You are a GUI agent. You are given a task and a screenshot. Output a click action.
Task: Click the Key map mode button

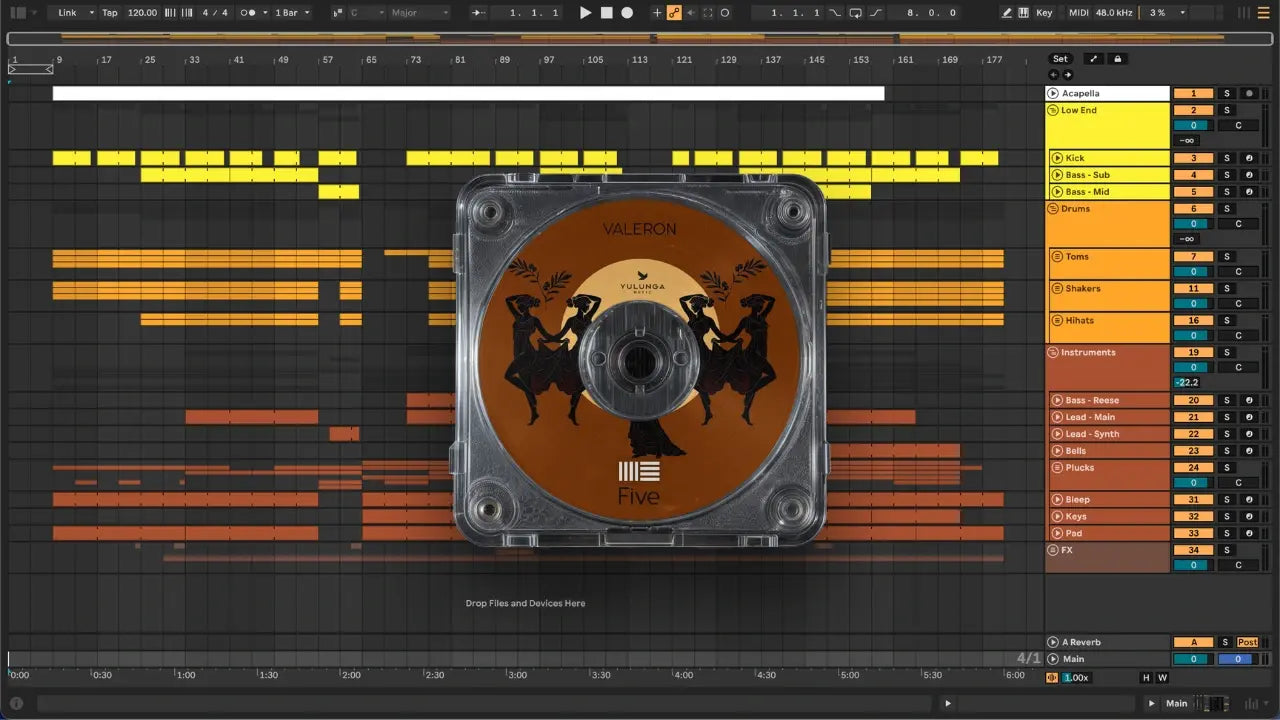[1044, 13]
